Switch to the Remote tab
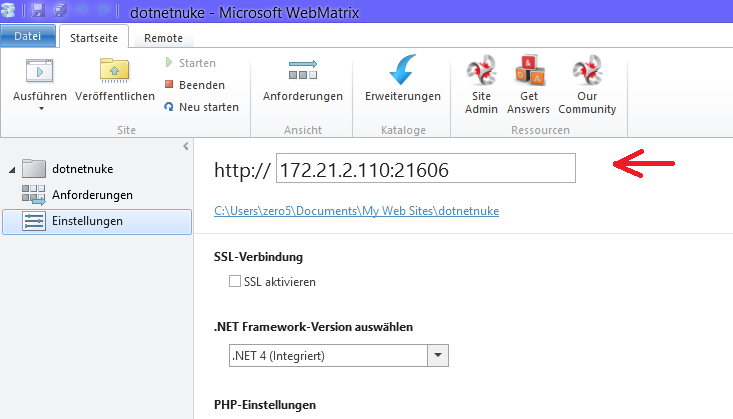This screenshot has height=419, width=733. (x=163, y=38)
